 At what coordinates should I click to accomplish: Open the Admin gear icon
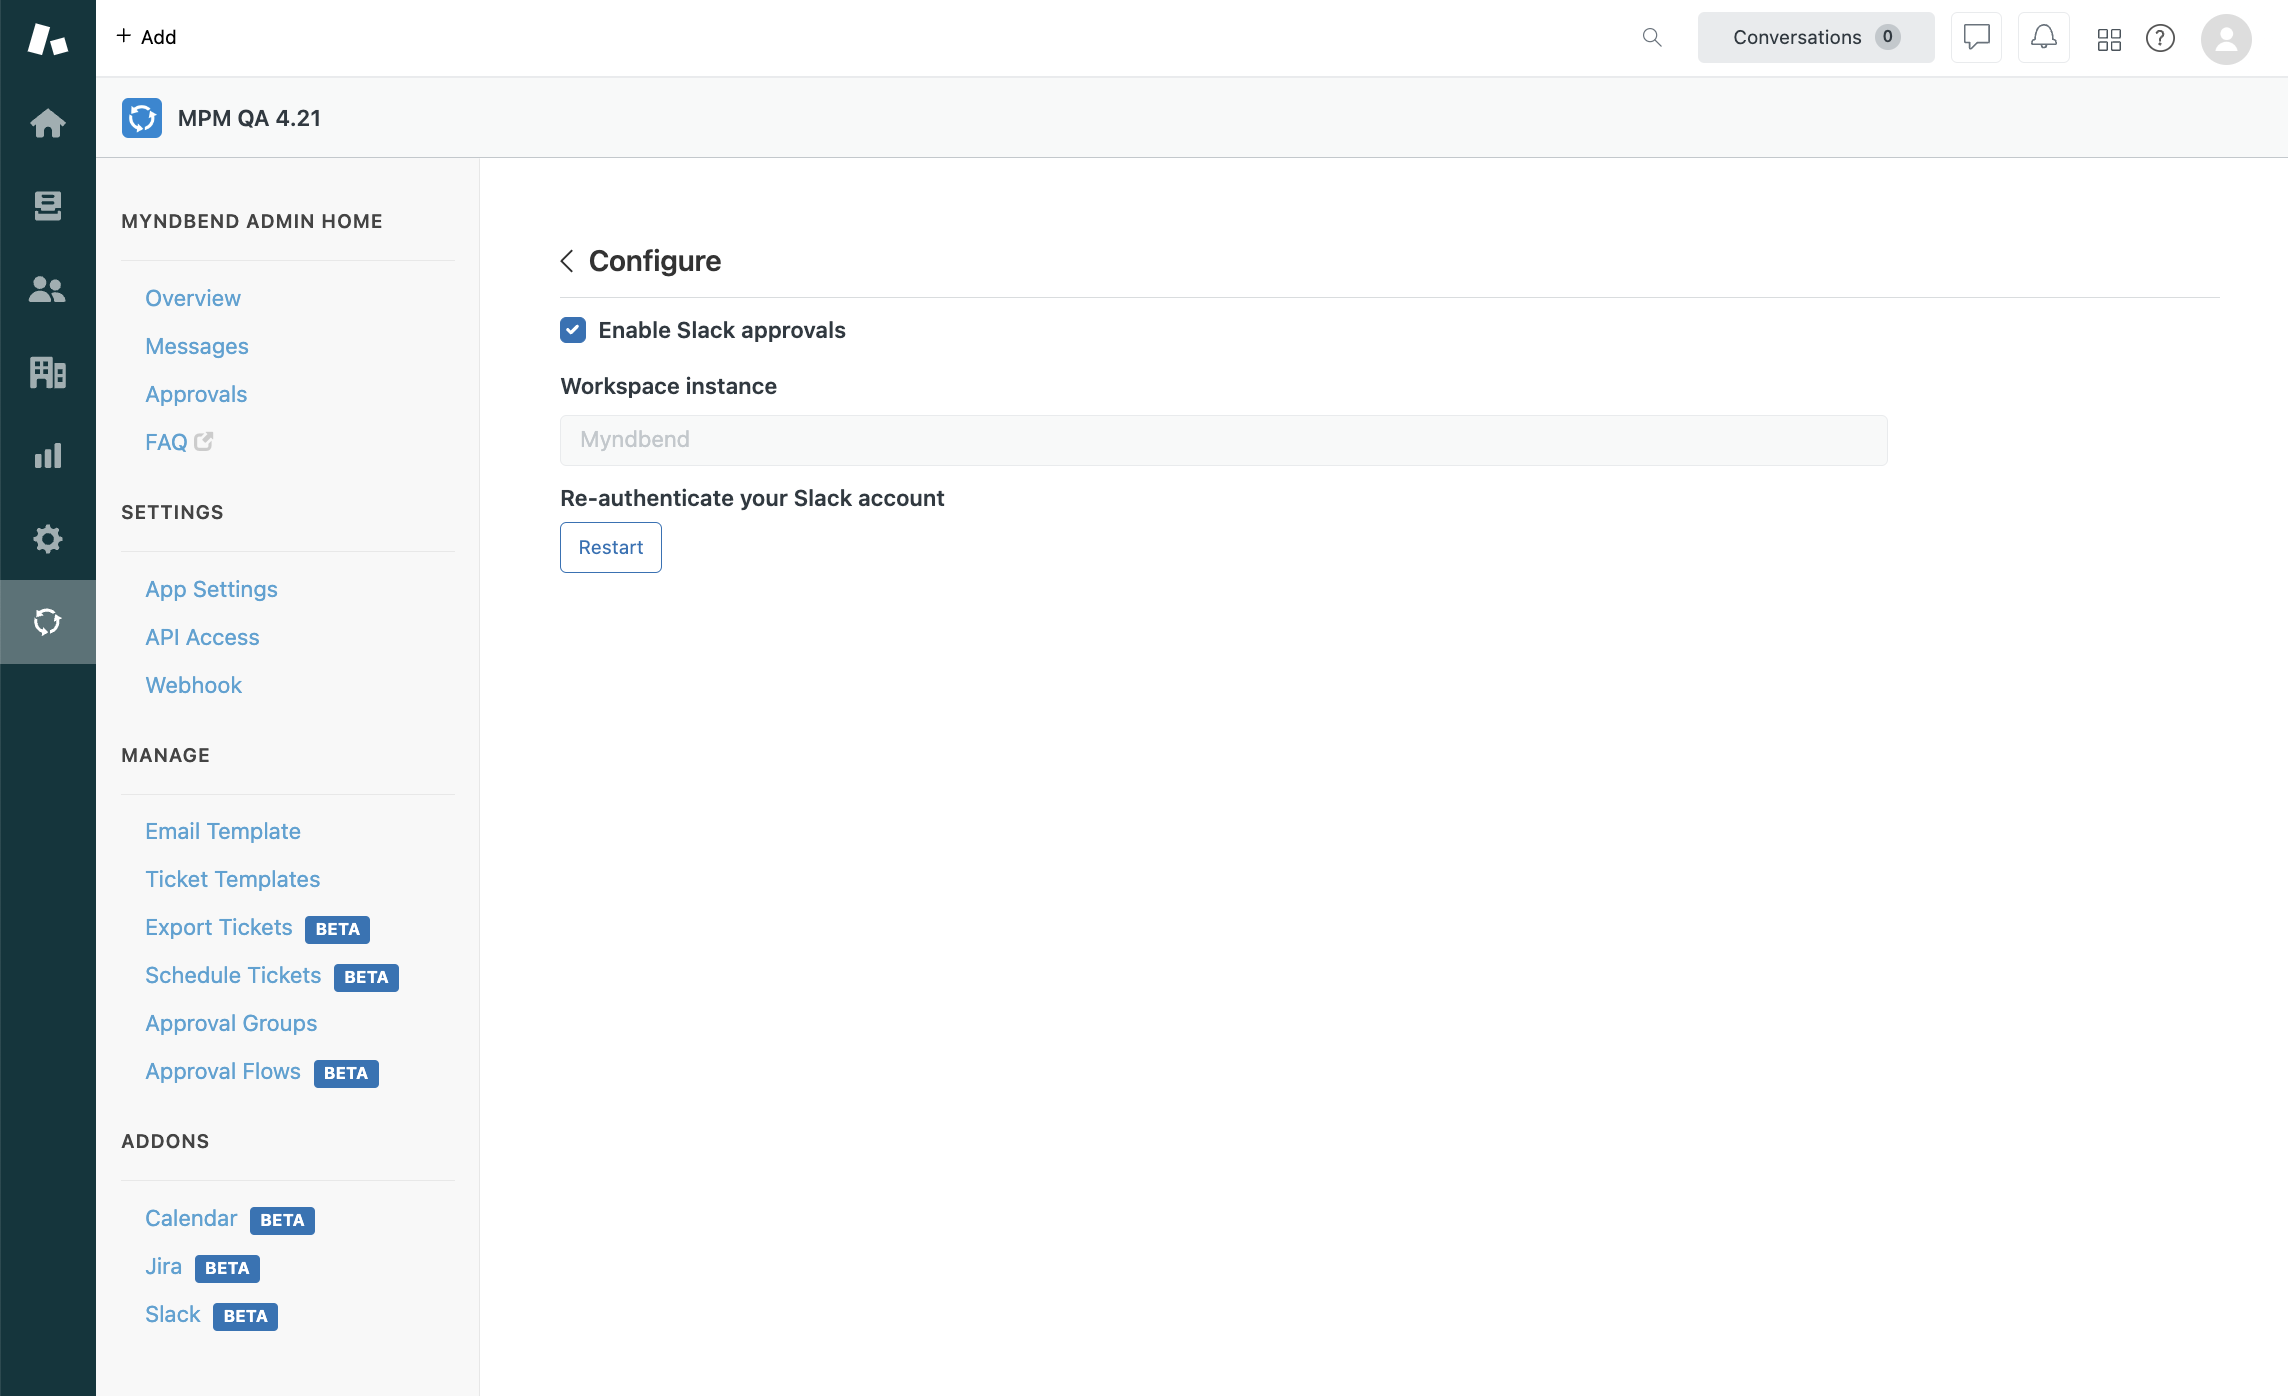pyautogui.click(x=47, y=539)
